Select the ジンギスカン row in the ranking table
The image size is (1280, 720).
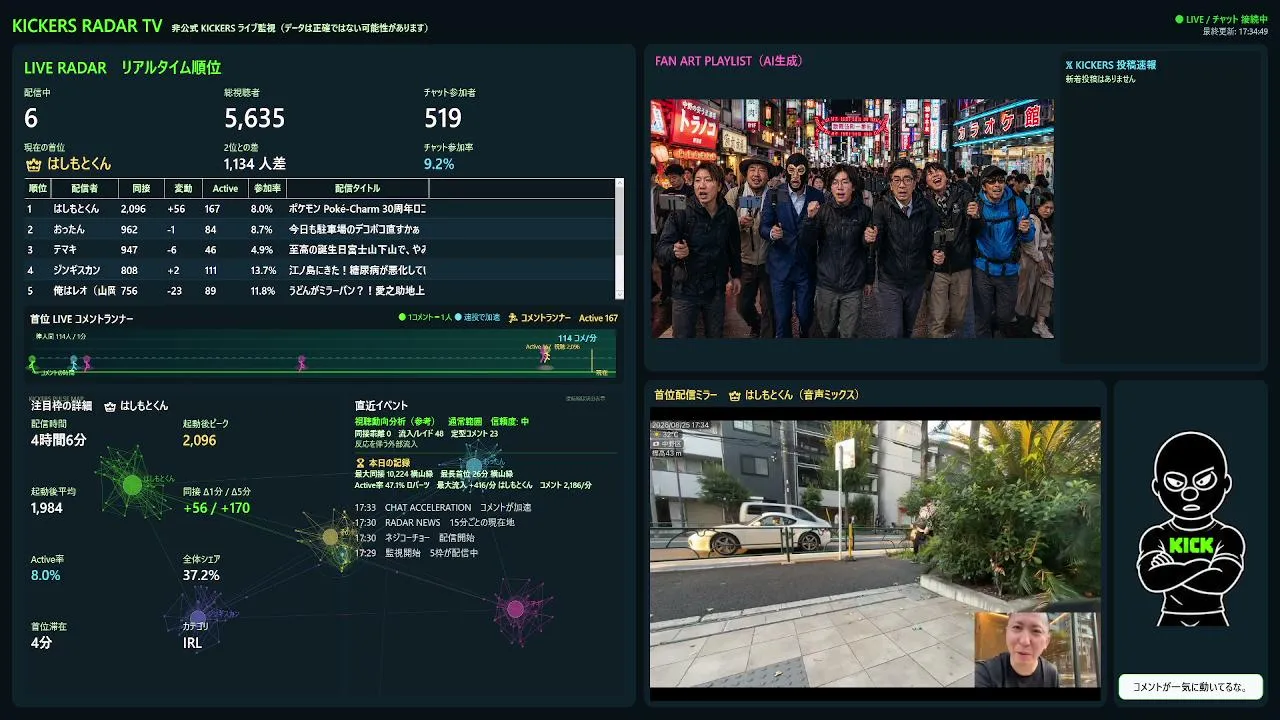click(319, 270)
